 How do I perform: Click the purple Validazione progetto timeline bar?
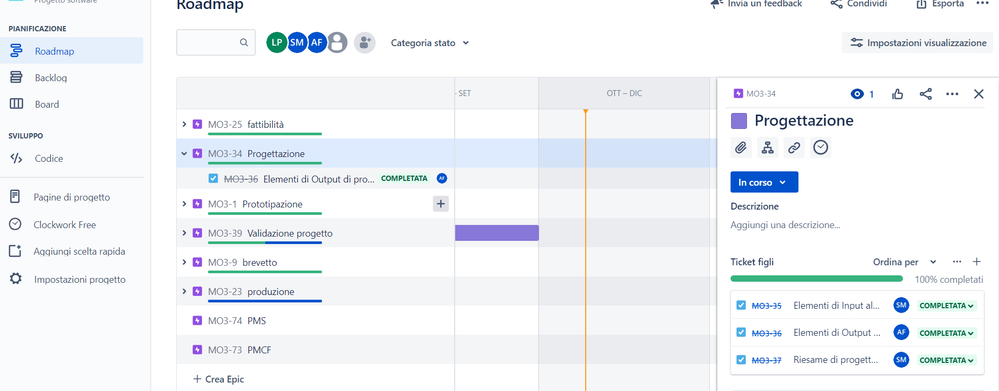(x=497, y=233)
